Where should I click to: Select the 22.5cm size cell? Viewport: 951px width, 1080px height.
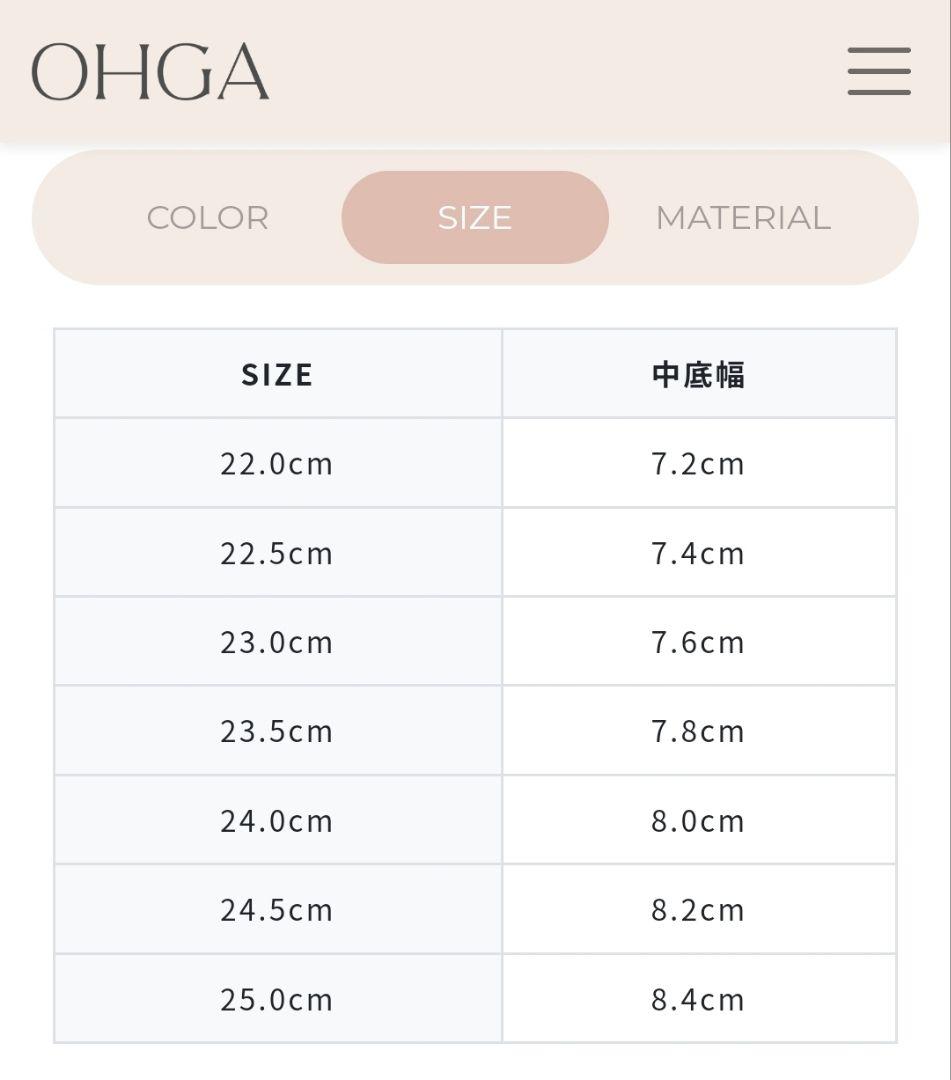point(278,552)
